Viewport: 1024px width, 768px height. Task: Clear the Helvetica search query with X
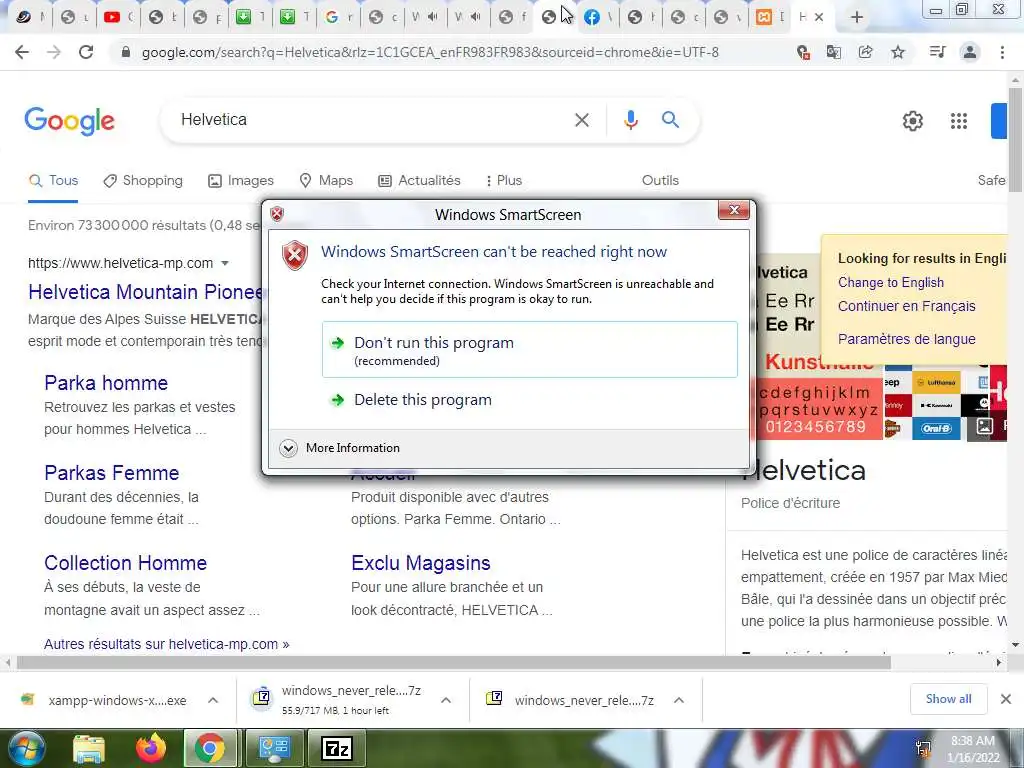pos(582,120)
